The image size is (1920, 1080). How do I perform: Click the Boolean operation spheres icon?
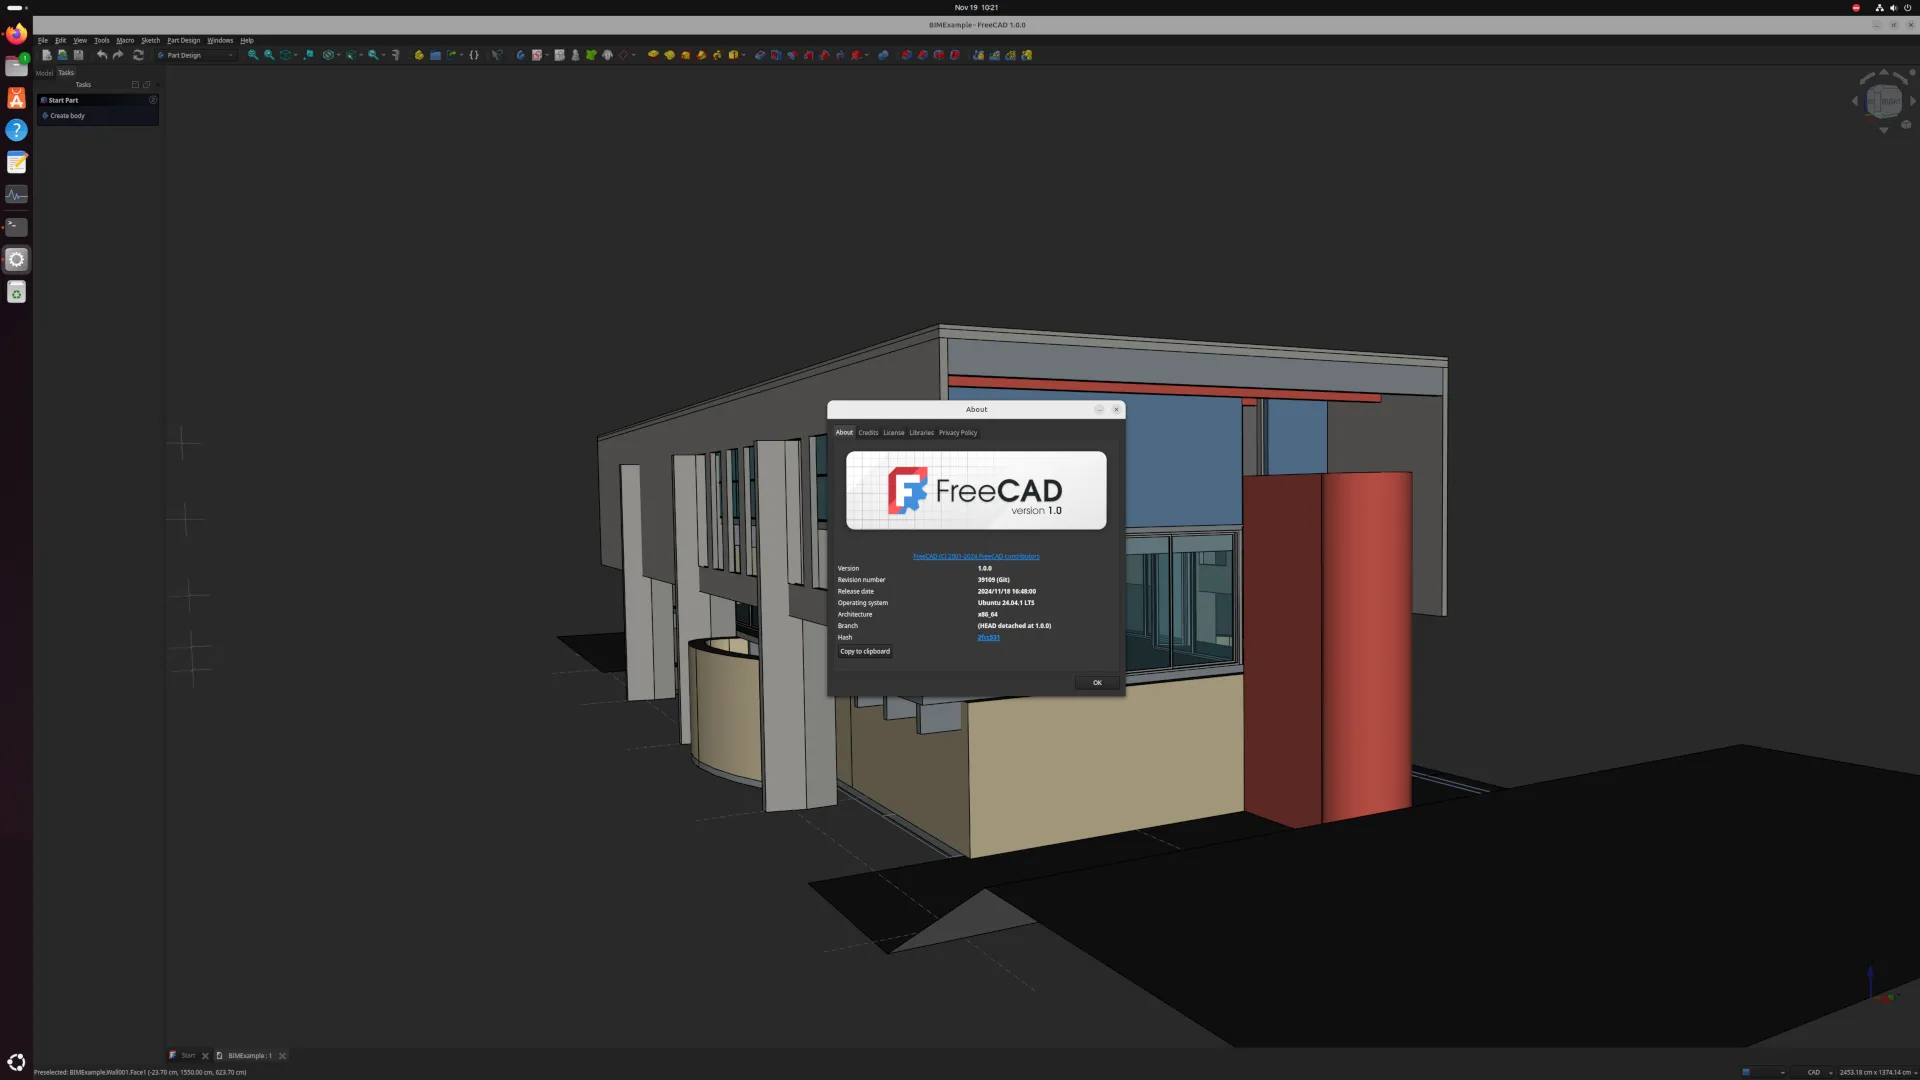coord(883,55)
